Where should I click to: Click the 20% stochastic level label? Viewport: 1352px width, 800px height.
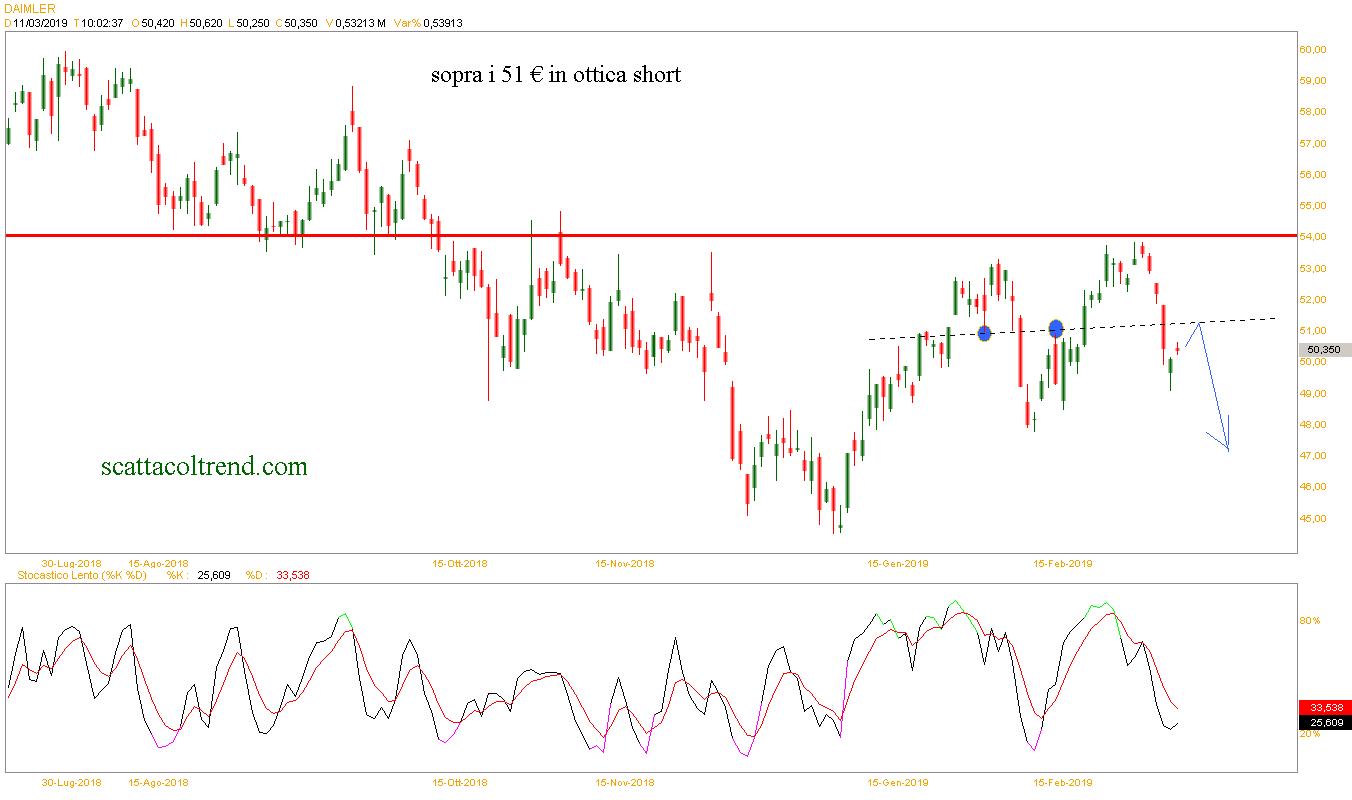click(1309, 733)
